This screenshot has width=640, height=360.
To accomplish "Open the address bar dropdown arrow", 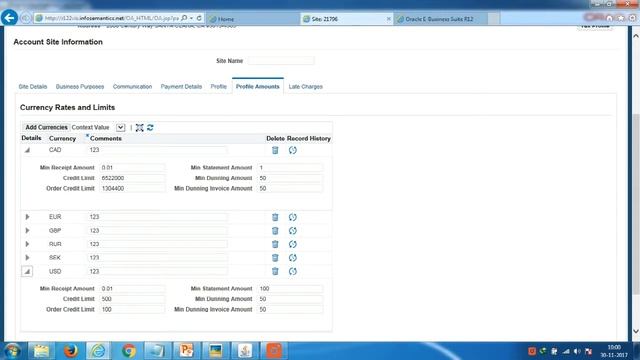I will point(191,18).
